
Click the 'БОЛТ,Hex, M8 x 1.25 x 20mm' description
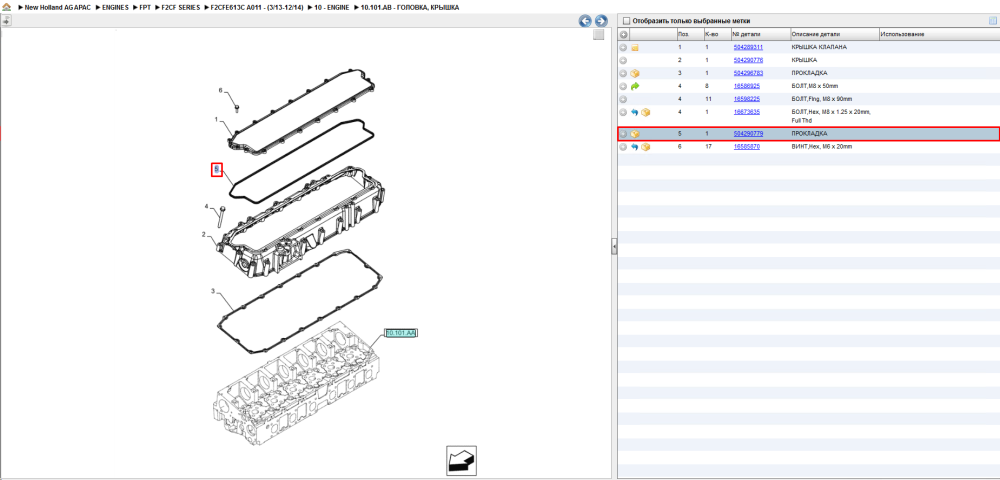click(831, 116)
